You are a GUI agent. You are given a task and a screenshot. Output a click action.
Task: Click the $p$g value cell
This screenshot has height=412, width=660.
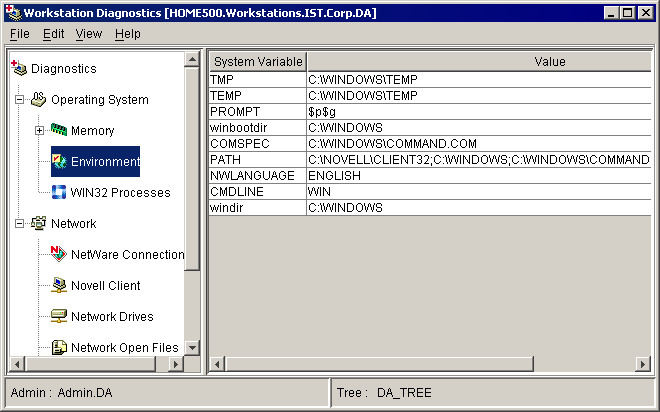coord(479,112)
